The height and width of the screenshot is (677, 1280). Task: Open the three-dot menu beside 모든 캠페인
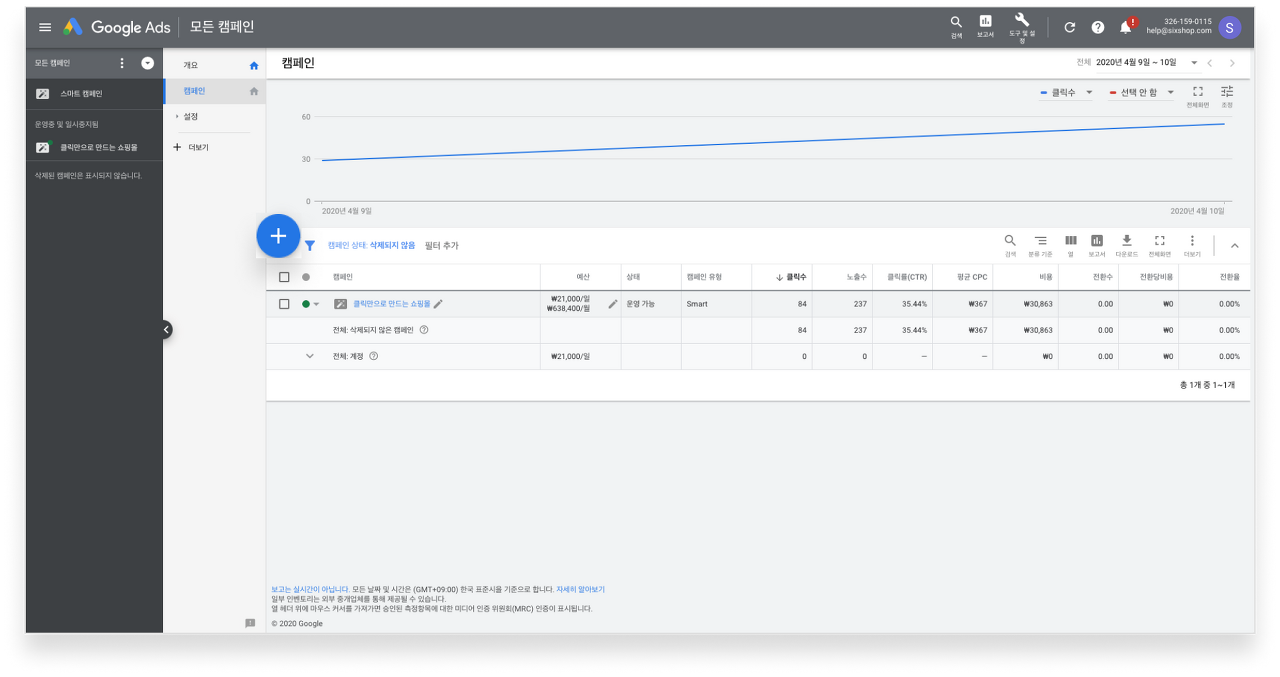tap(122, 63)
